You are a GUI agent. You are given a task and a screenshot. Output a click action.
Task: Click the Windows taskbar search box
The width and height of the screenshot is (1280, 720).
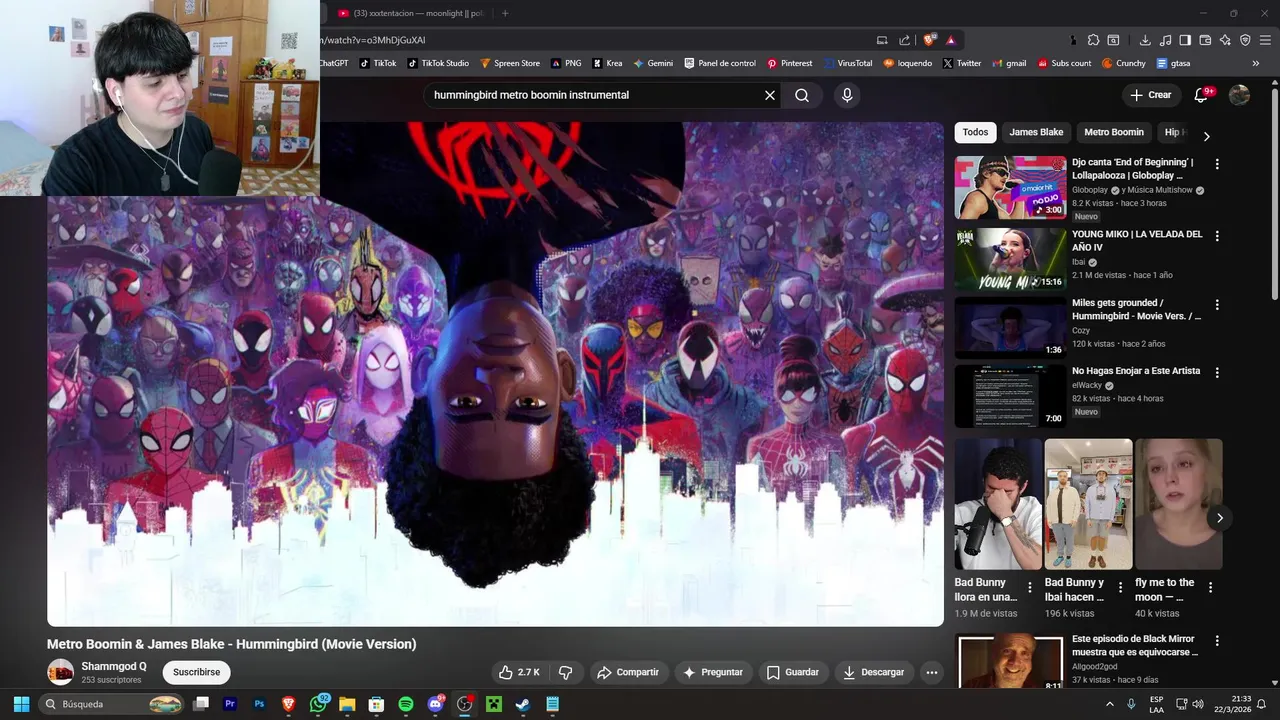coord(112,704)
